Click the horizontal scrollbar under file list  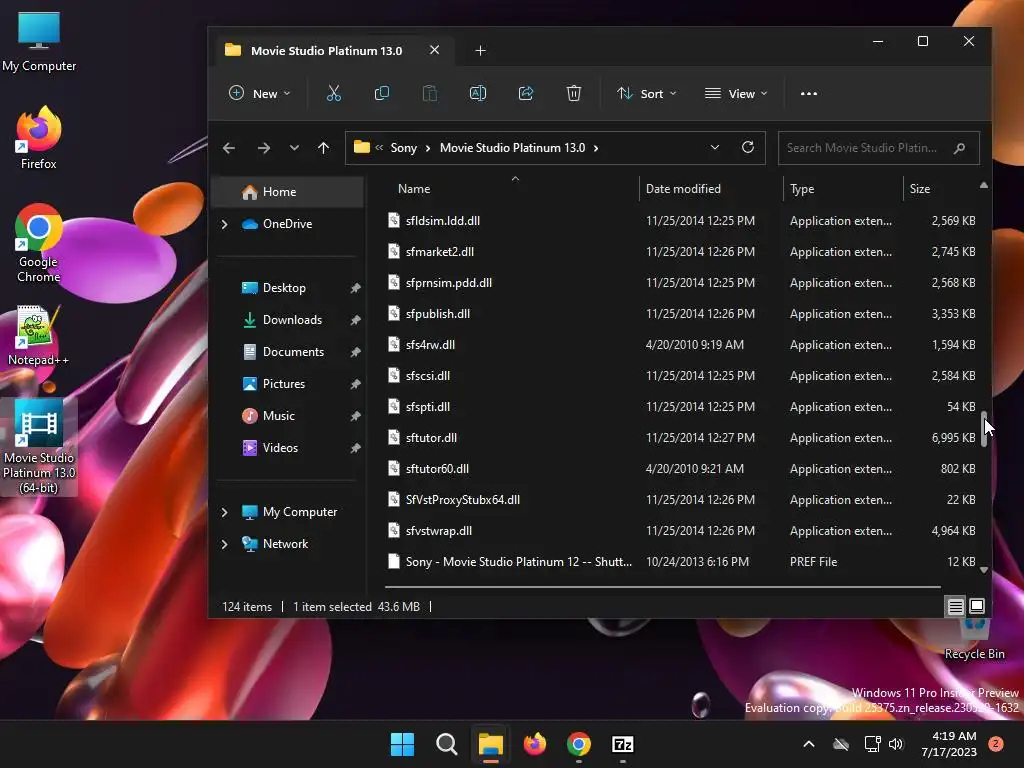663,587
